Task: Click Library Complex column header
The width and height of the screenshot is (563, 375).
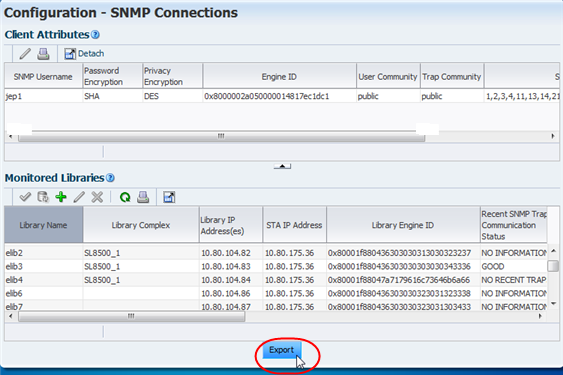Action: [141, 225]
